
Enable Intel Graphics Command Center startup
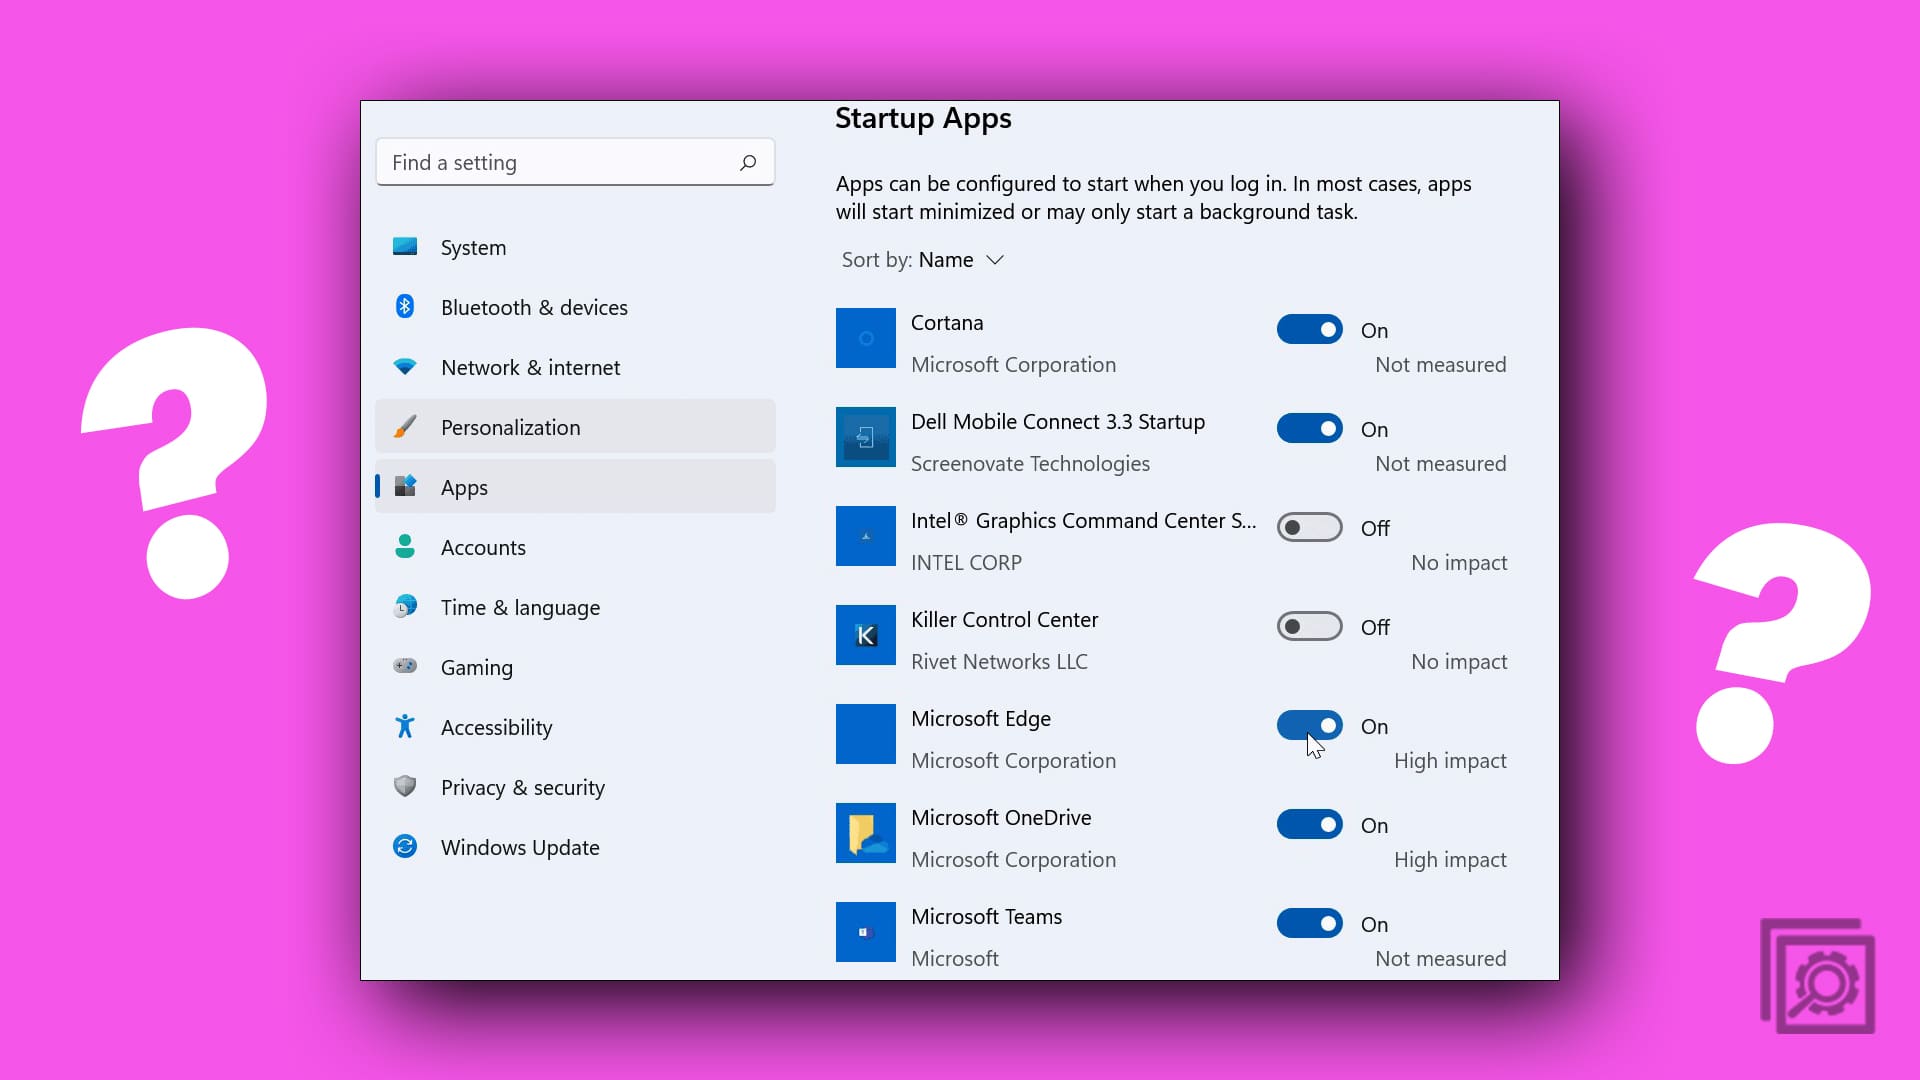(x=1309, y=526)
